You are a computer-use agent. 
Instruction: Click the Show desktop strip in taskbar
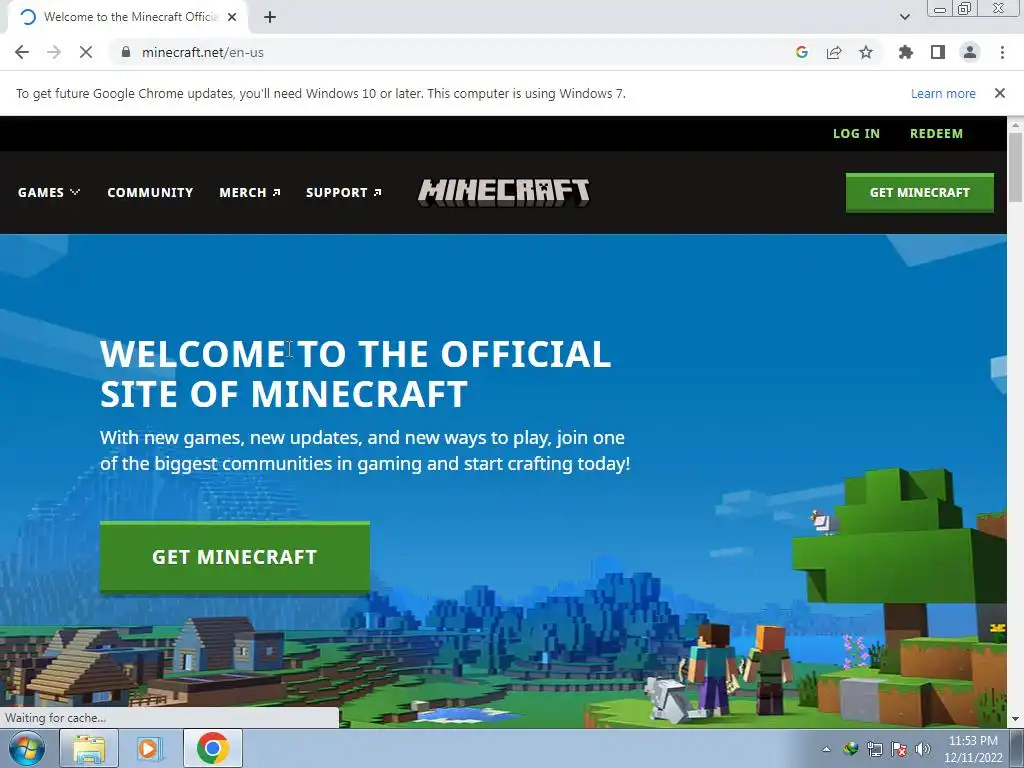pos(1017,748)
